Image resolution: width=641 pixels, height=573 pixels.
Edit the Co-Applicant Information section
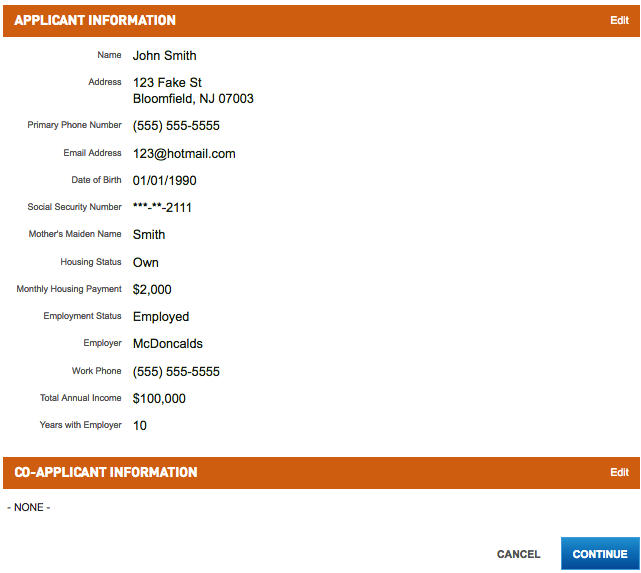tap(619, 472)
